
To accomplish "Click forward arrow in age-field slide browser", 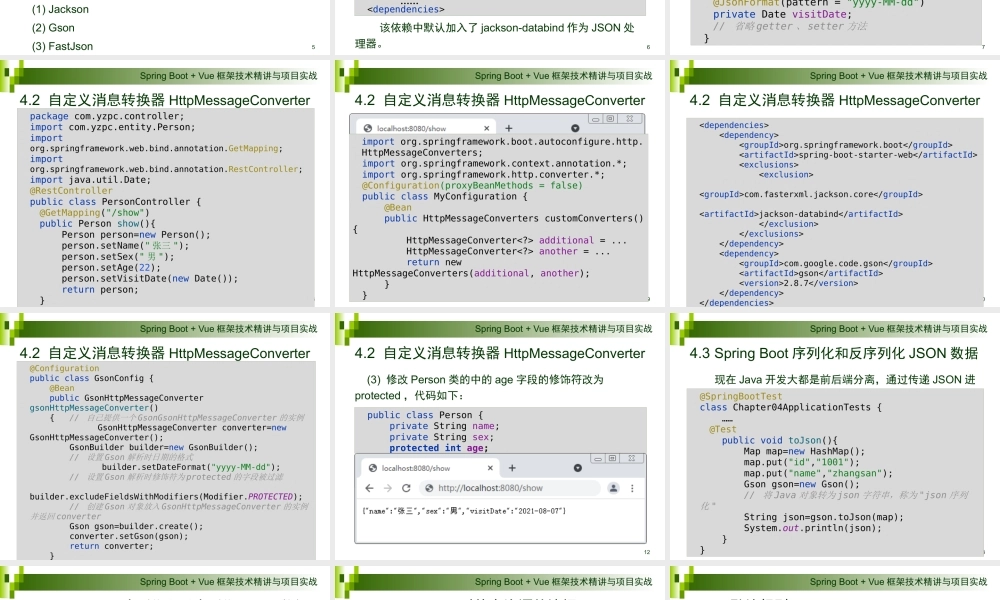I will [x=388, y=488].
